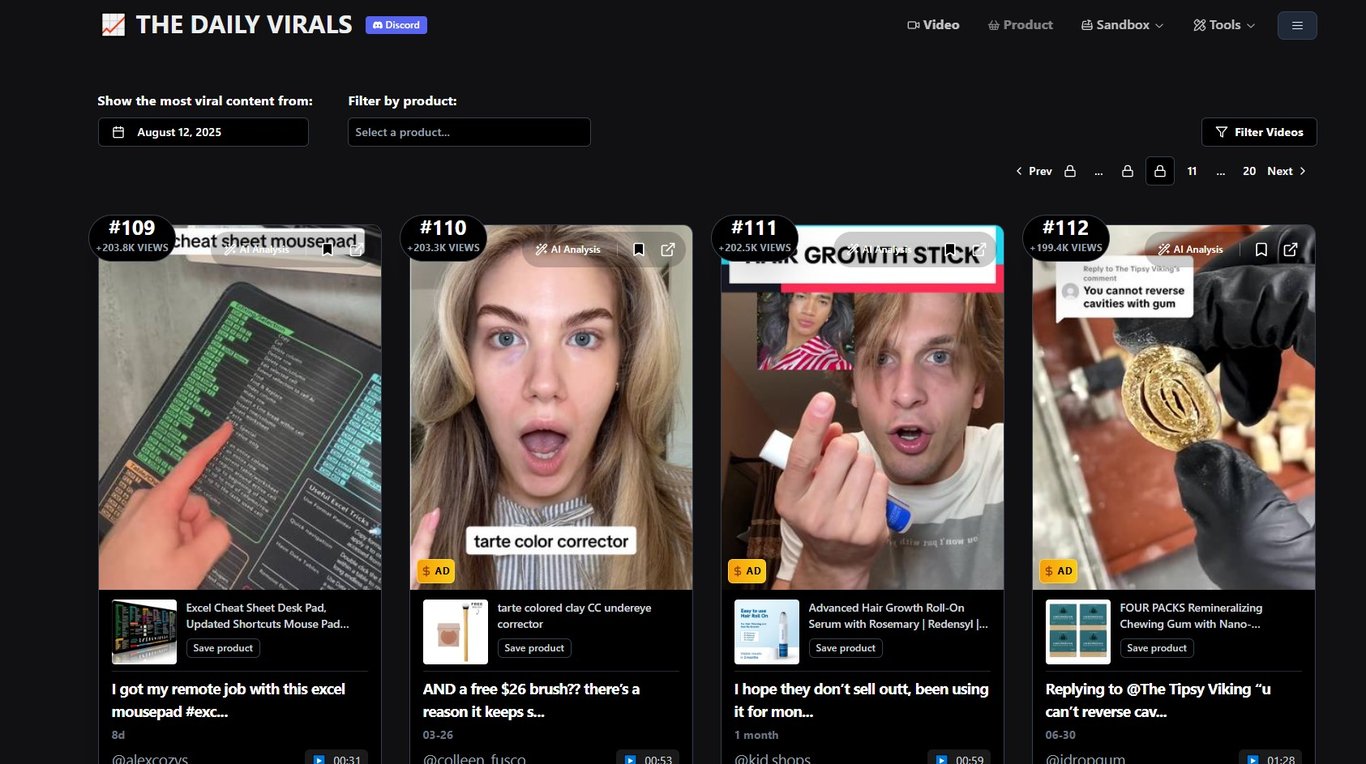Screen dimensions: 1366x764
Task: Save product FOUR PACKS Remineralizing Chewing Gum
Action: tap(1157, 648)
